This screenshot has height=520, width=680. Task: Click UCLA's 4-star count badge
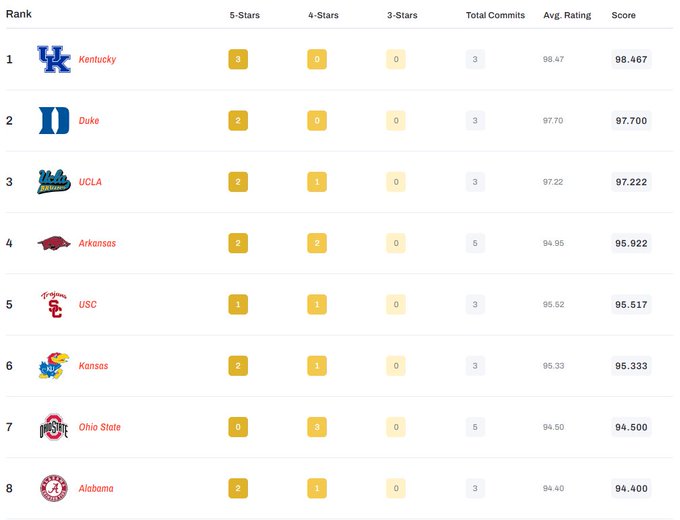pyautogui.click(x=317, y=182)
